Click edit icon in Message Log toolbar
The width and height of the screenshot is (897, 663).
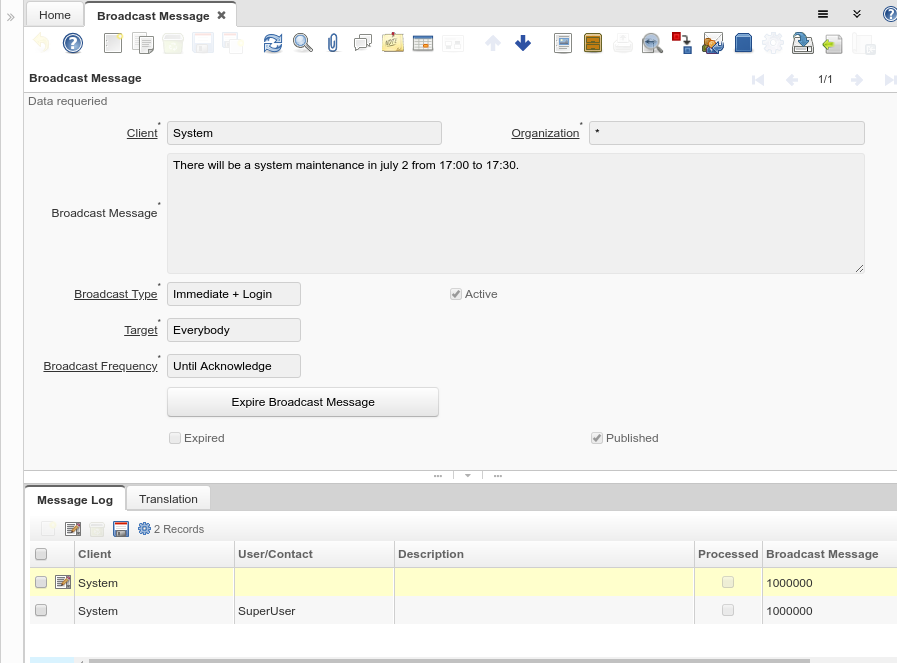coord(73,529)
